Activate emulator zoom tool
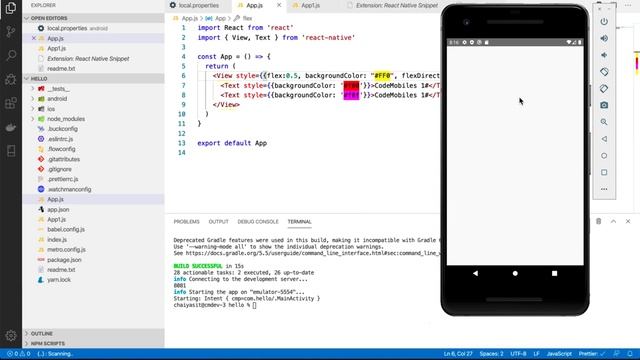640x360 pixels. tap(604, 122)
